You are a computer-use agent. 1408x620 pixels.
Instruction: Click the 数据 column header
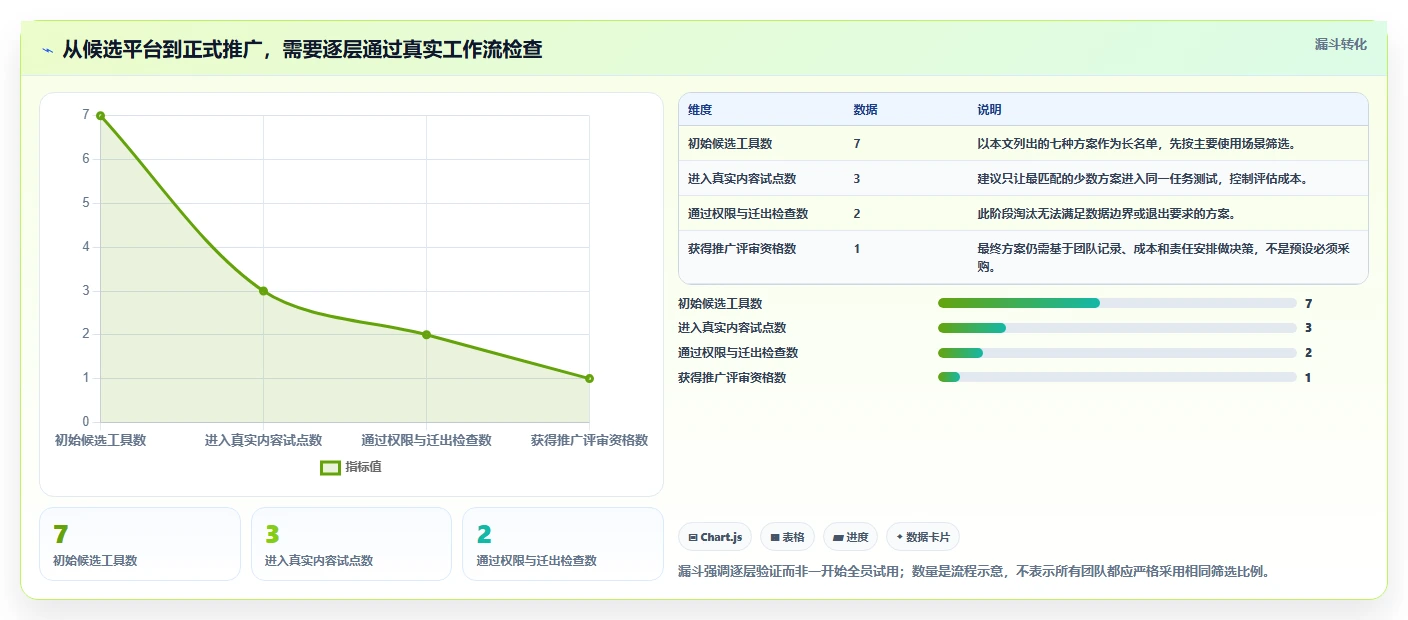pyautogui.click(x=865, y=110)
